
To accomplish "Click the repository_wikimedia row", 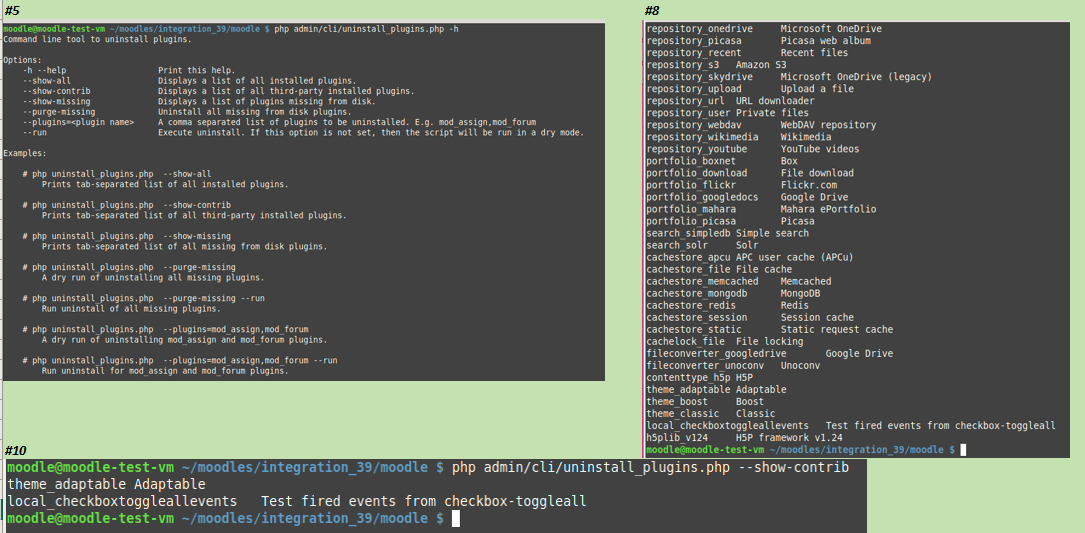I will (x=739, y=137).
